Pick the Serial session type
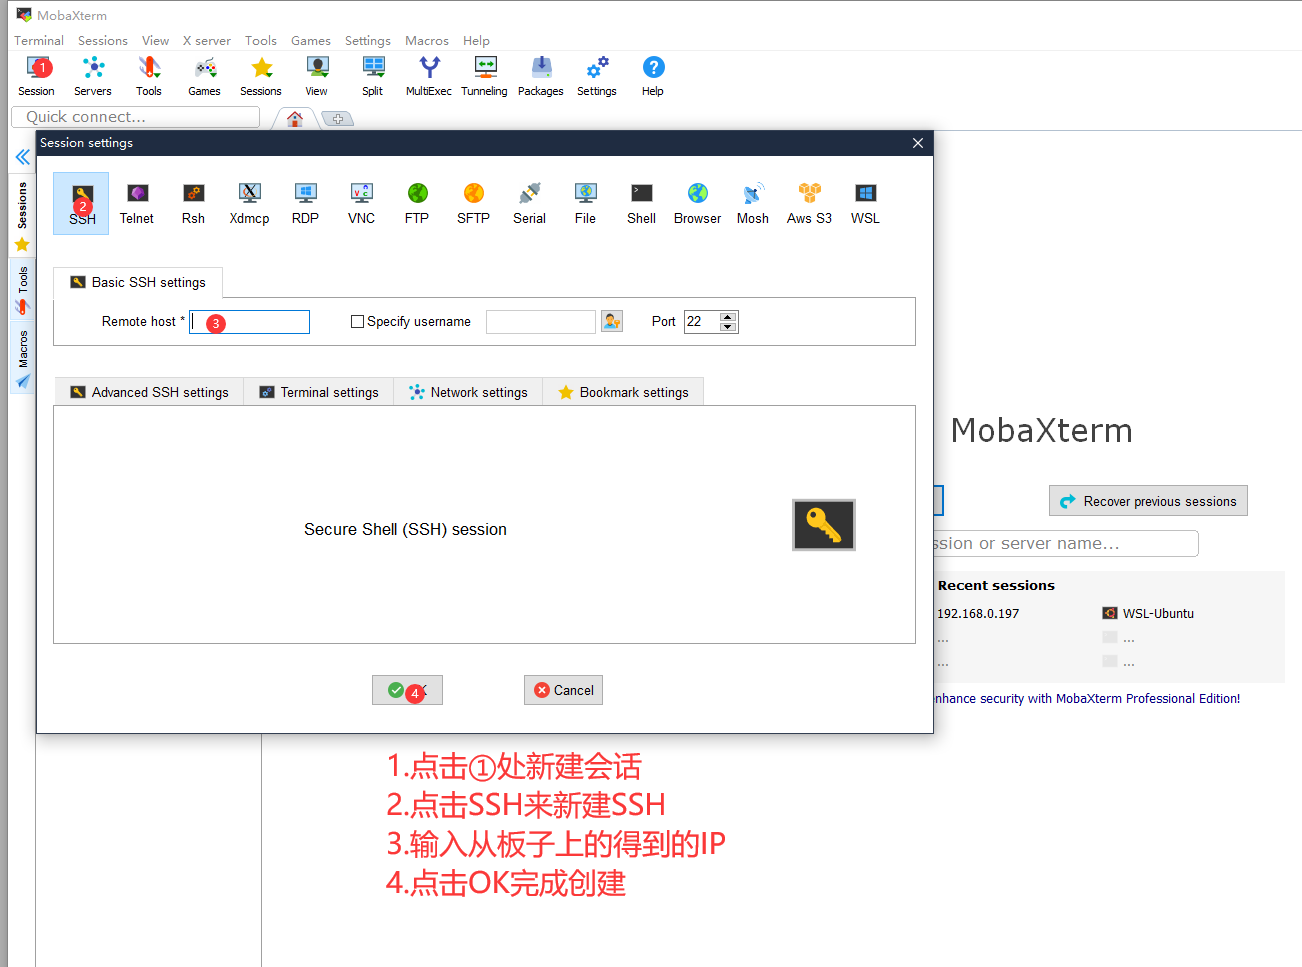The image size is (1302, 967). pos(529,204)
